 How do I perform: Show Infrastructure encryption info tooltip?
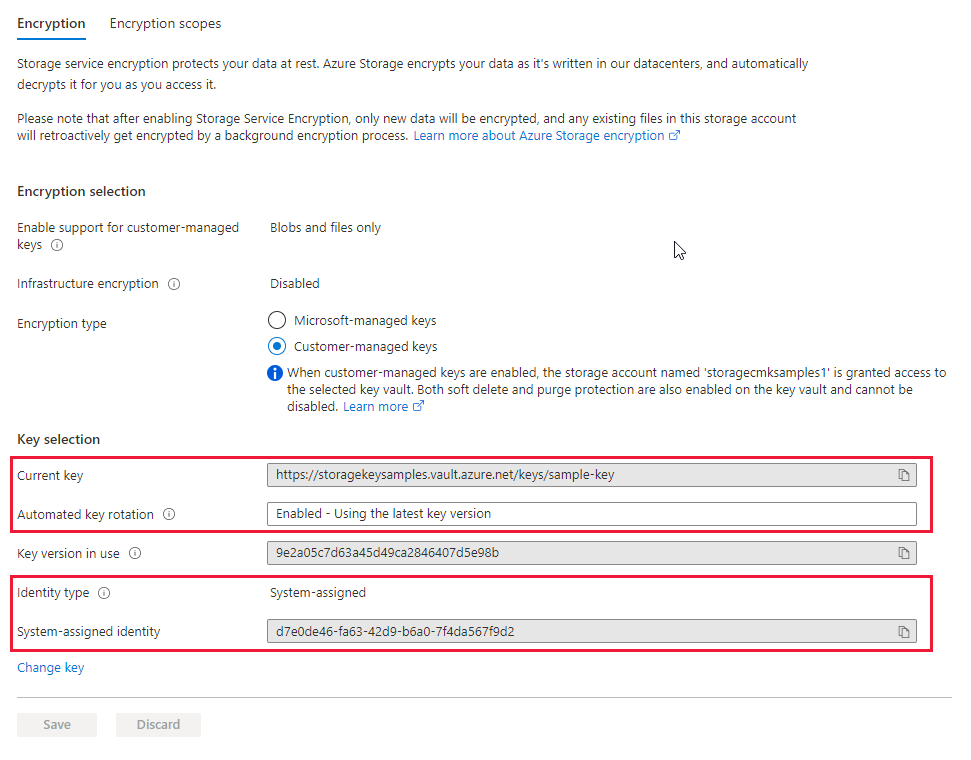174,284
